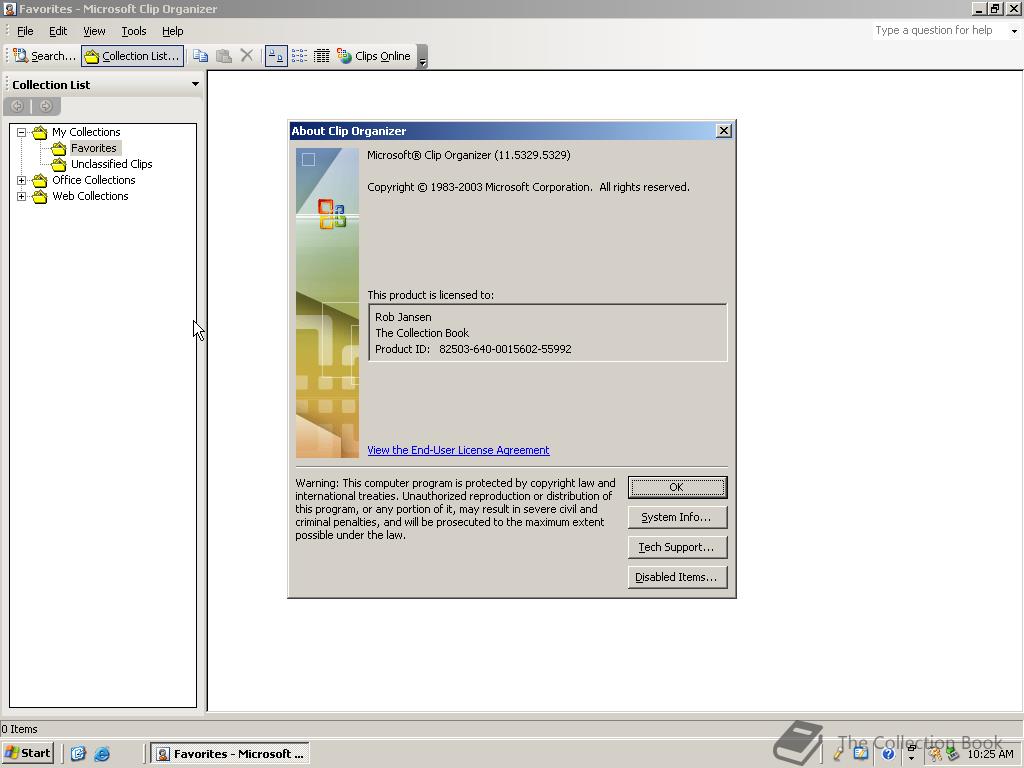The height and width of the screenshot is (768, 1024).
Task: Open the Toolbar Options dropdown arrow
Action: point(423,57)
